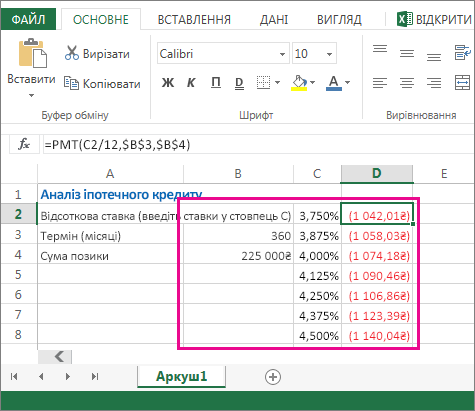Image resolution: width=475 pixels, height=411 pixels.
Task: Click the Paste clipboard icon
Action: point(32,53)
